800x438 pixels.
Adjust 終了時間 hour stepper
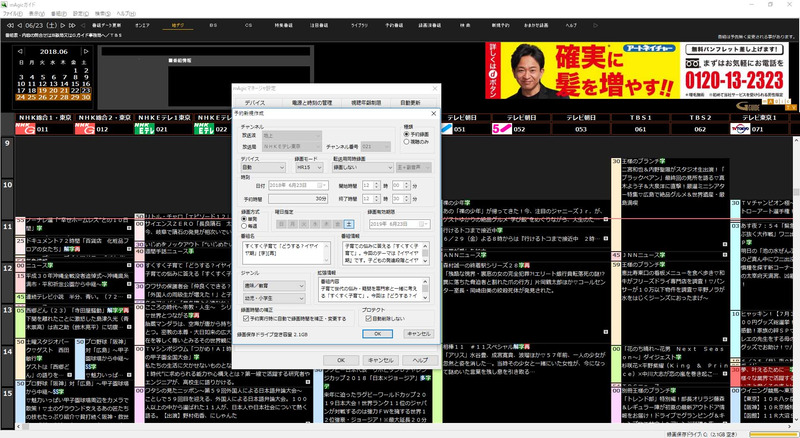click(377, 199)
